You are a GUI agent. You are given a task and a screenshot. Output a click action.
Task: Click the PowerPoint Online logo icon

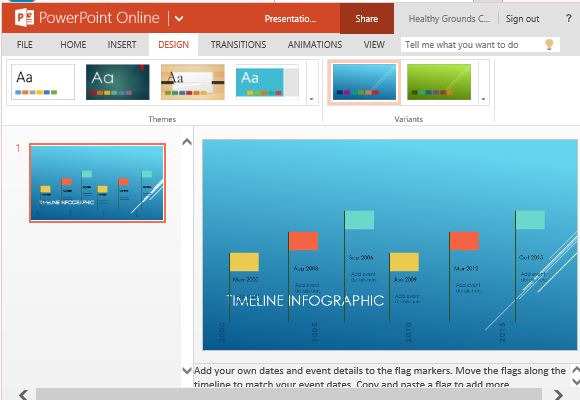(x=24, y=18)
